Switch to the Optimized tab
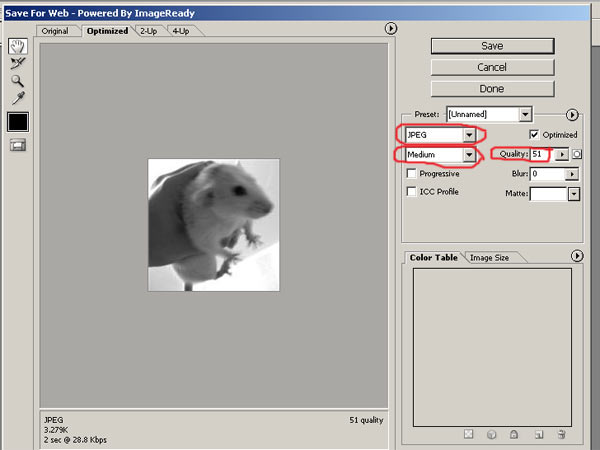The height and width of the screenshot is (450, 600). click(x=107, y=31)
